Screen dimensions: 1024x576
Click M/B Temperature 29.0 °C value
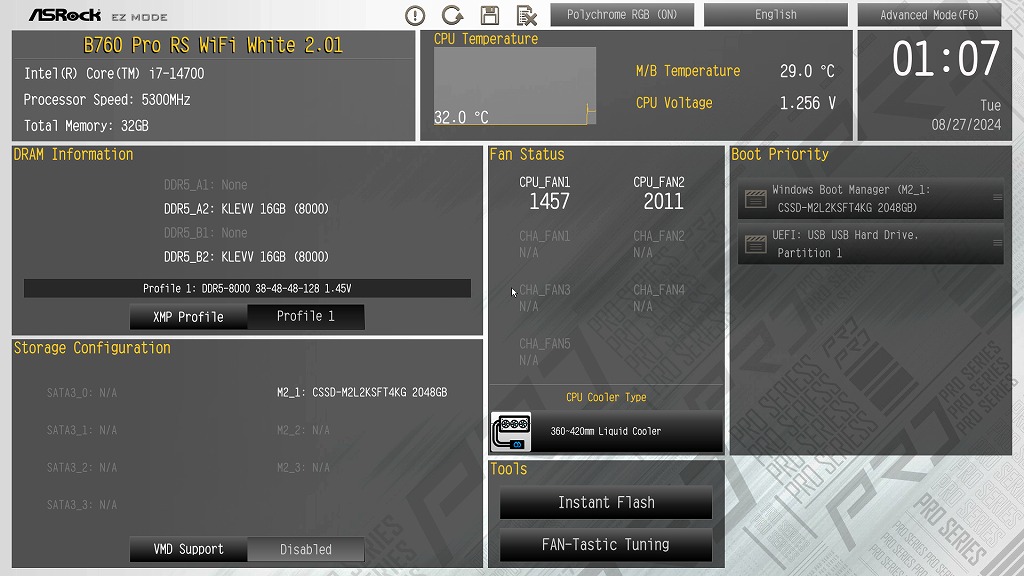807,71
